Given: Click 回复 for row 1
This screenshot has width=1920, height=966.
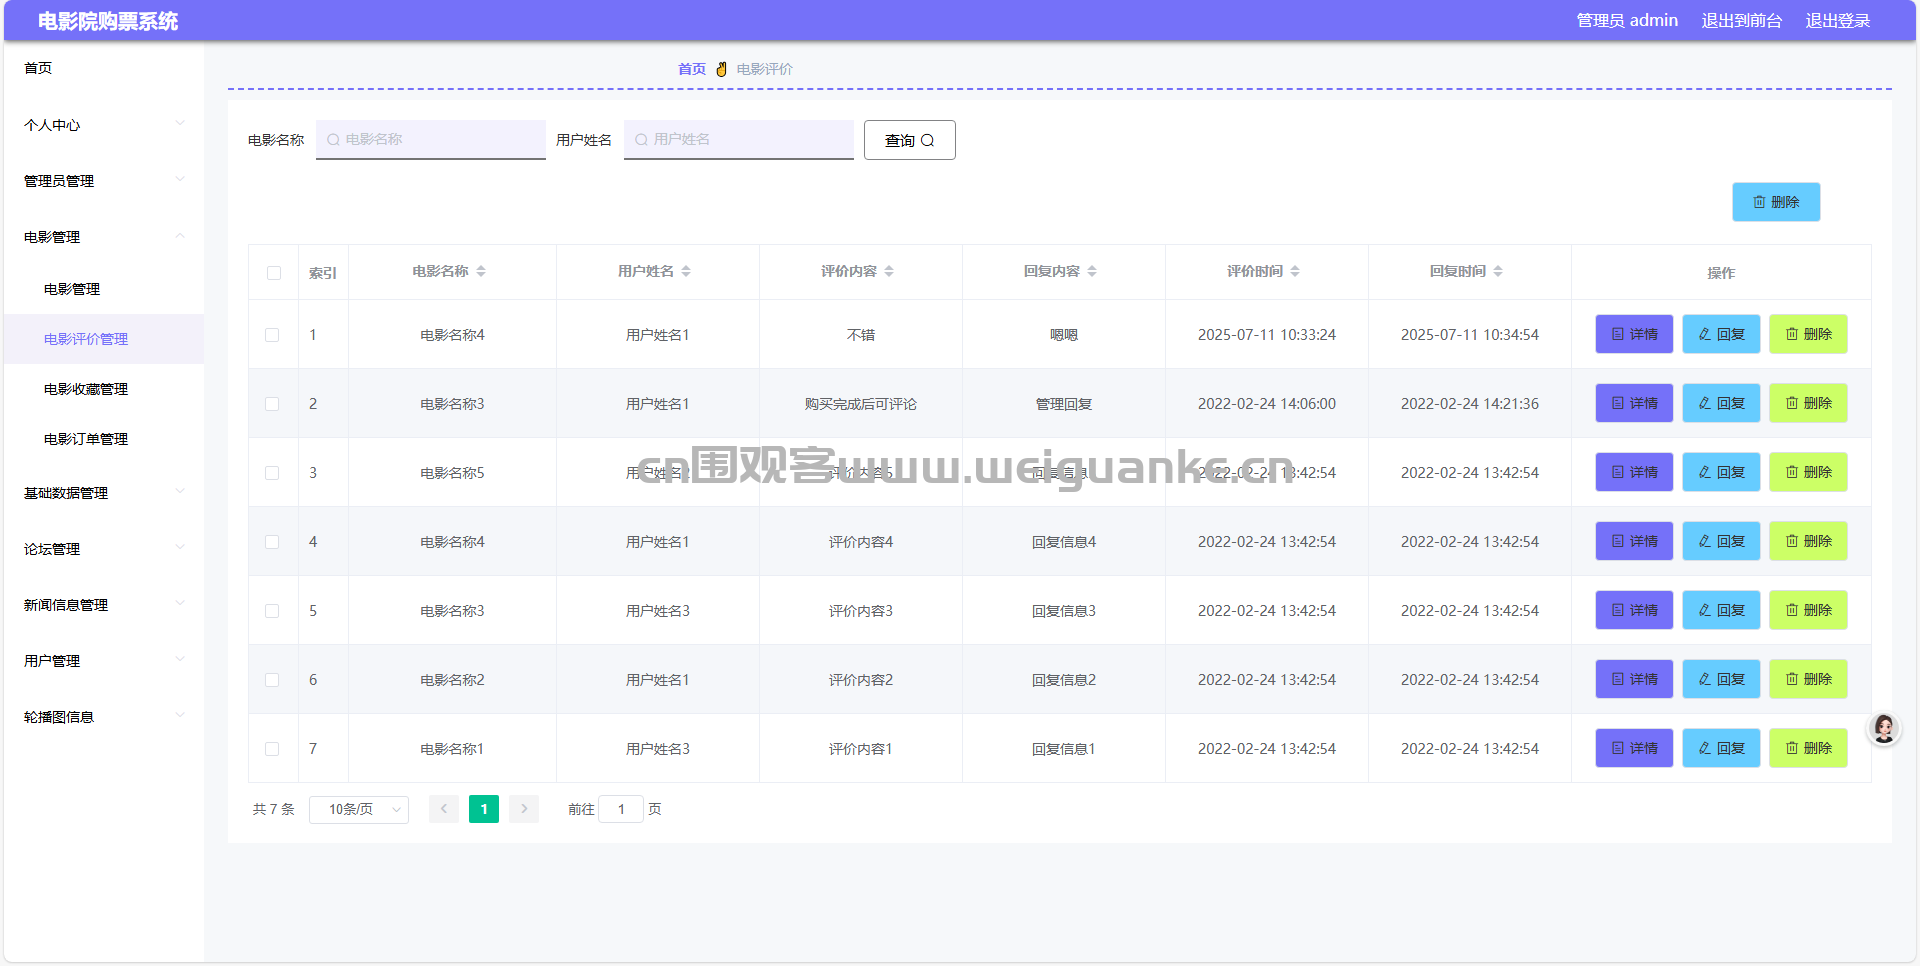Looking at the screenshot, I should click(1721, 334).
